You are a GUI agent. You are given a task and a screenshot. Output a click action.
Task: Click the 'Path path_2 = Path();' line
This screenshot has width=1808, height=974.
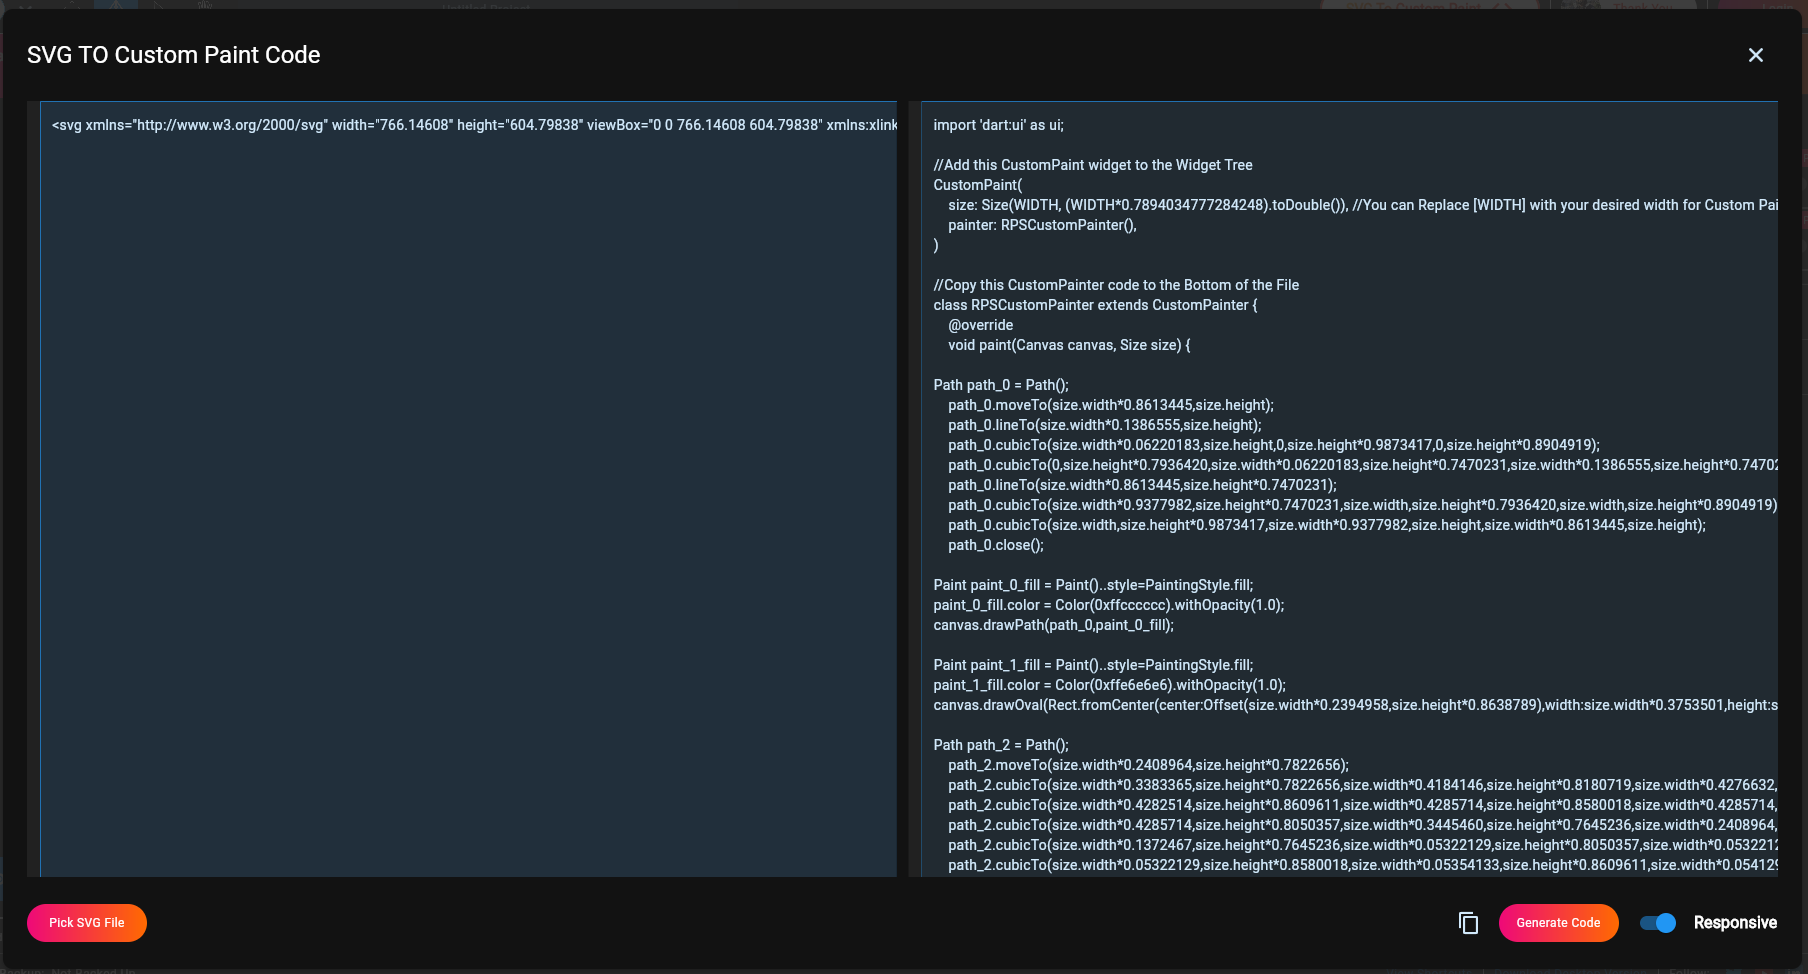point(1000,745)
